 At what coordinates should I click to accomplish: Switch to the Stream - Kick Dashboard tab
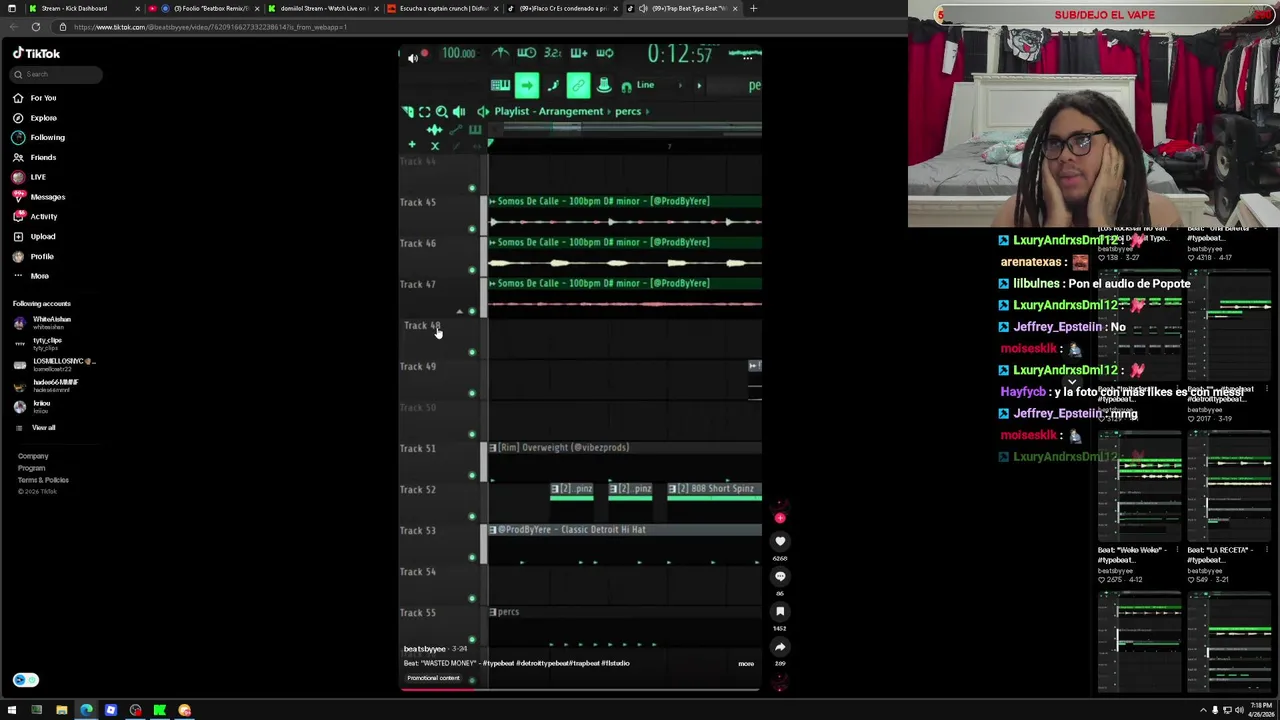(x=74, y=8)
